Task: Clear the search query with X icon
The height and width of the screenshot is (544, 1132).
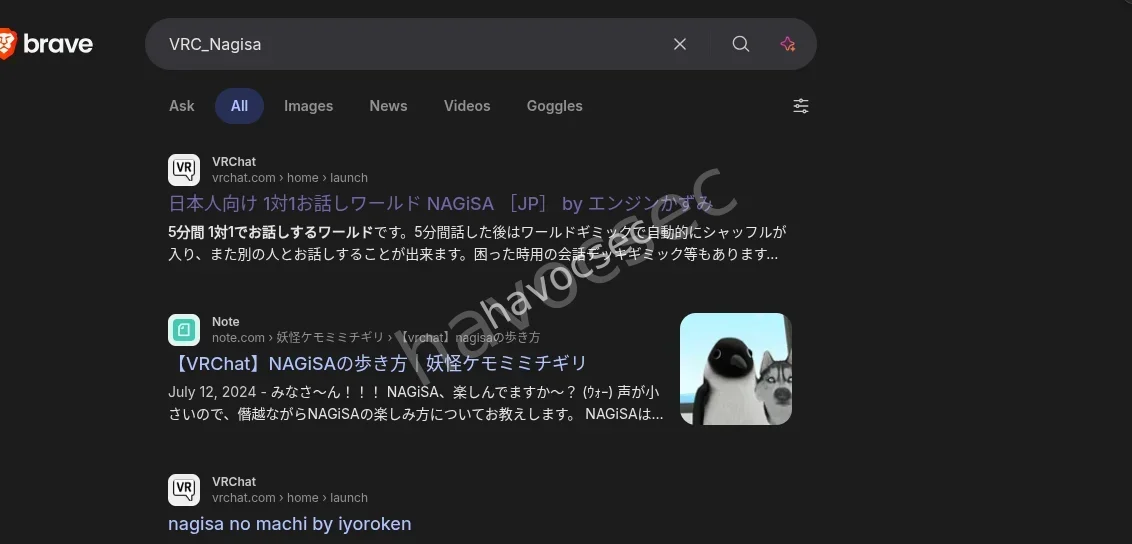Action: [x=679, y=44]
